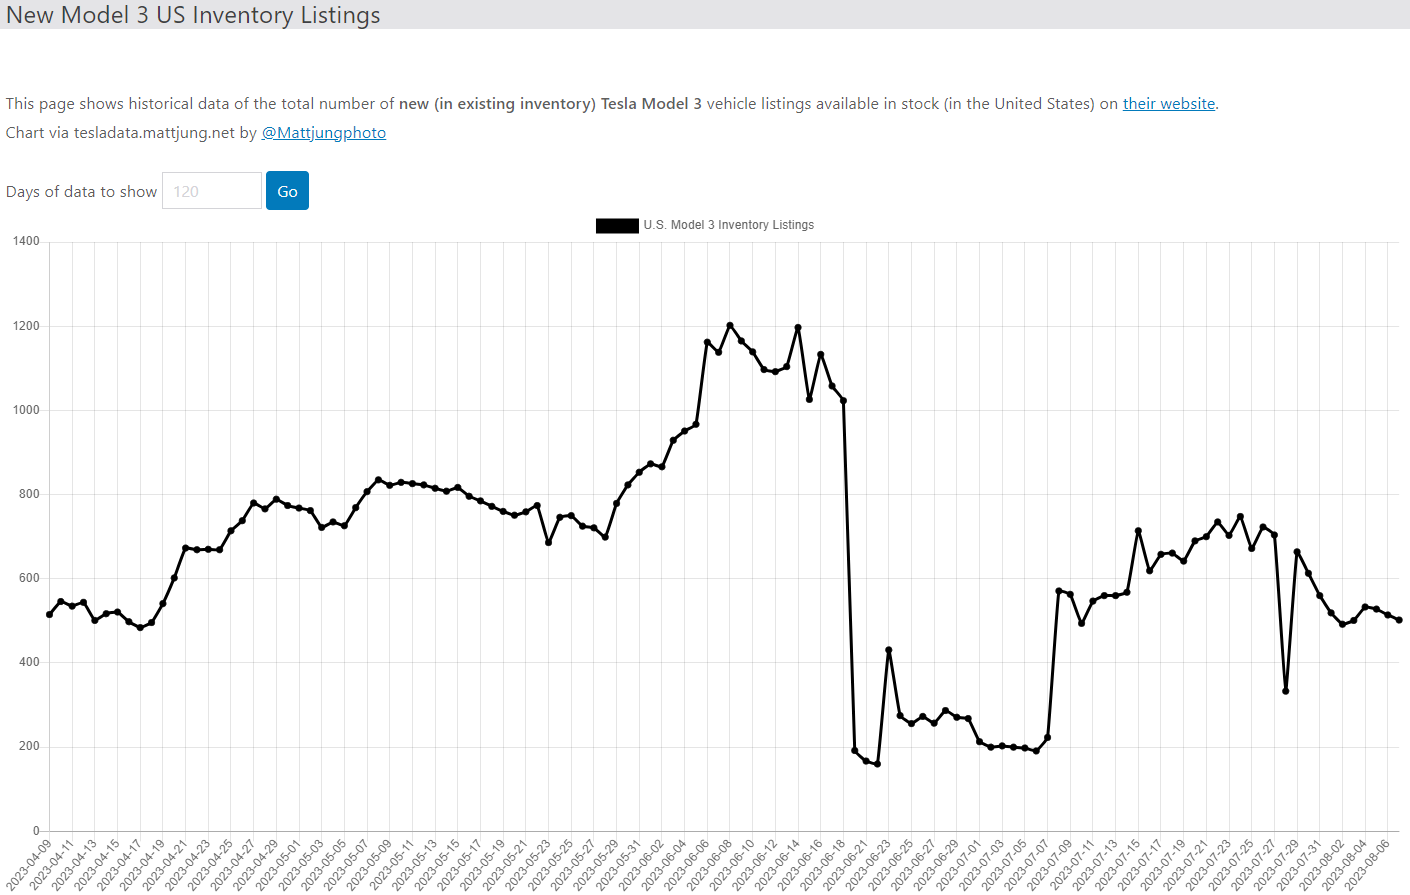The image size is (1410, 895).
Task: Click the 200 y-axis label
Action: tap(30, 746)
